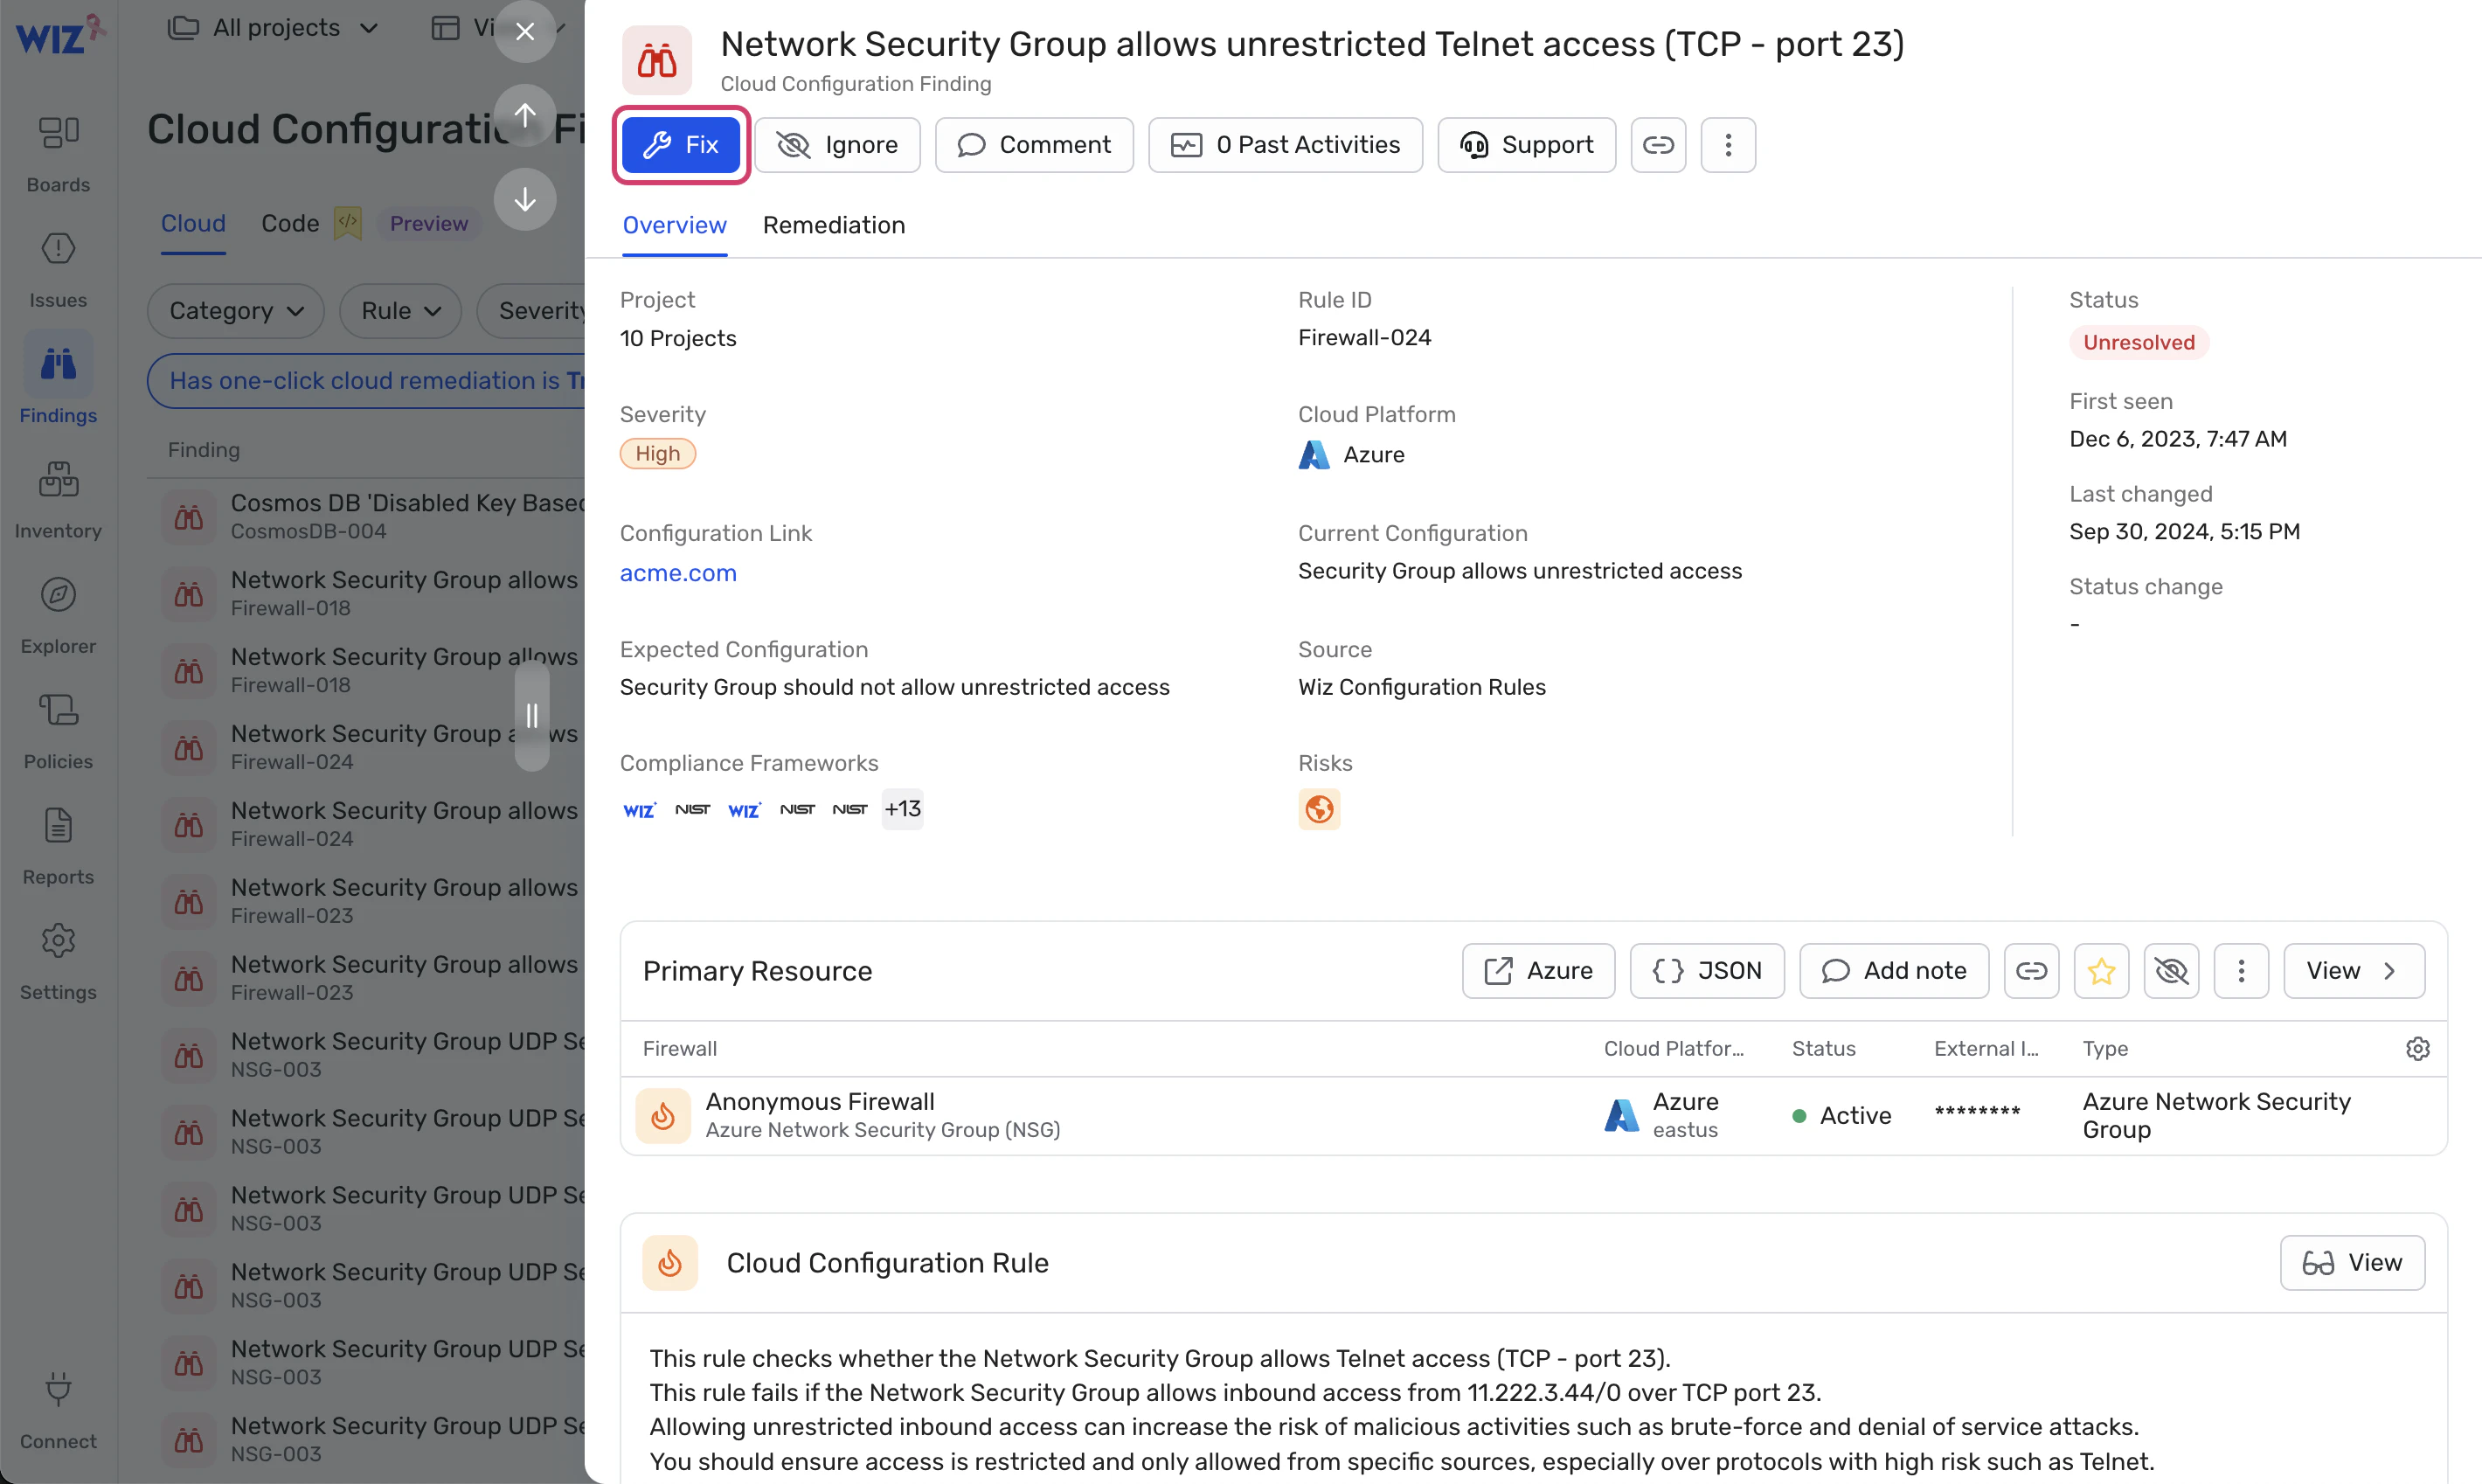Viewport: 2482px width, 1484px height.
Task: Go to previous finding with up arrow
Action: click(525, 115)
